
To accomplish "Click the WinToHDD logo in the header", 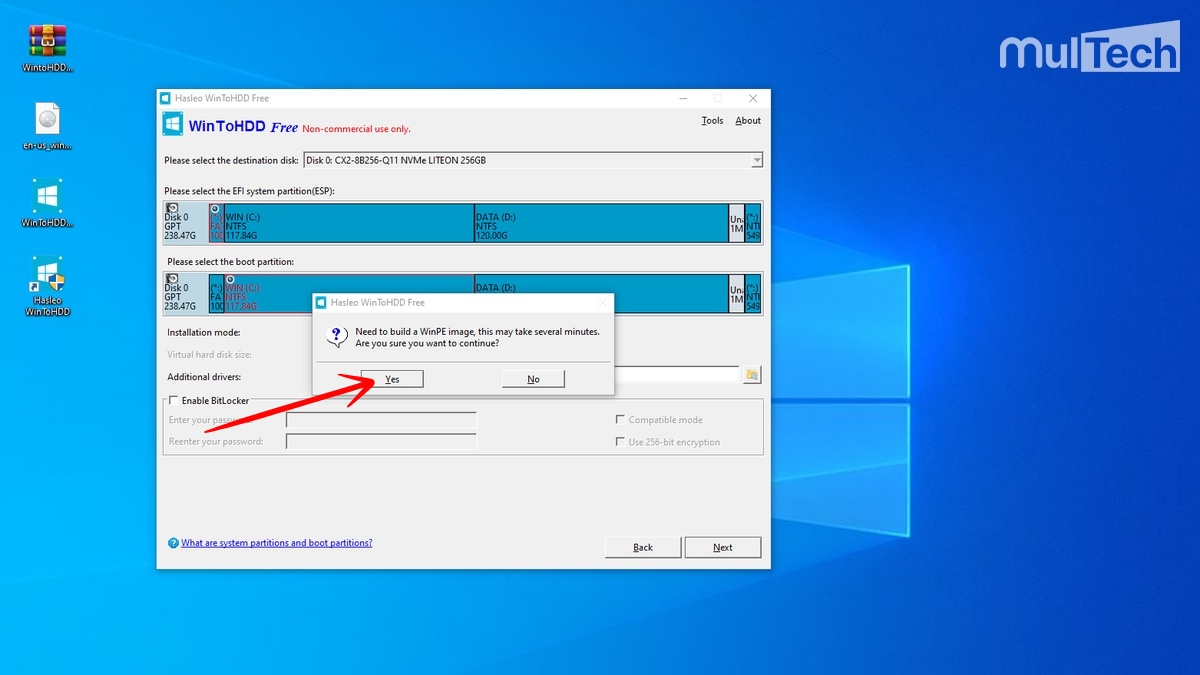I will point(173,125).
